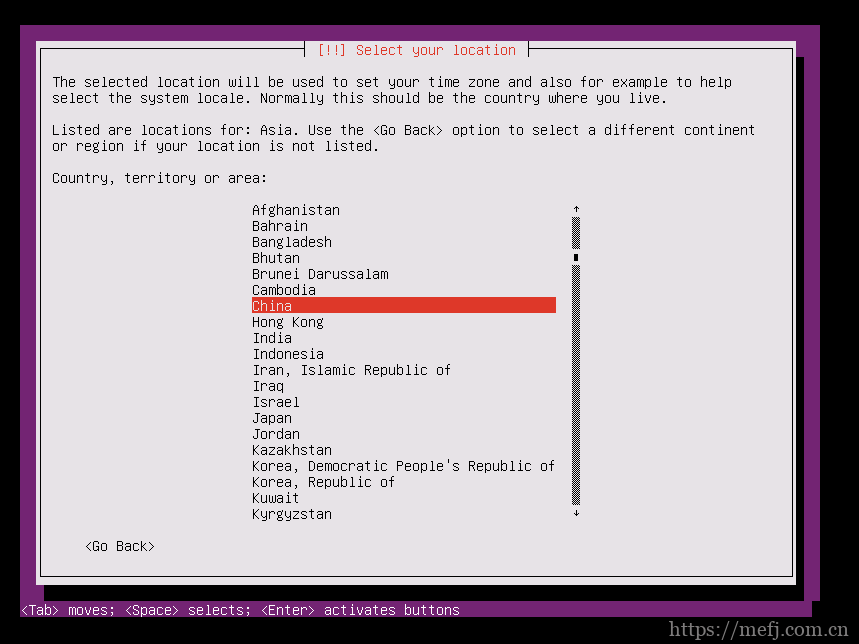The image size is (859, 644).
Task: Select Iran, Islamic Republic of
Action: (351, 370)
